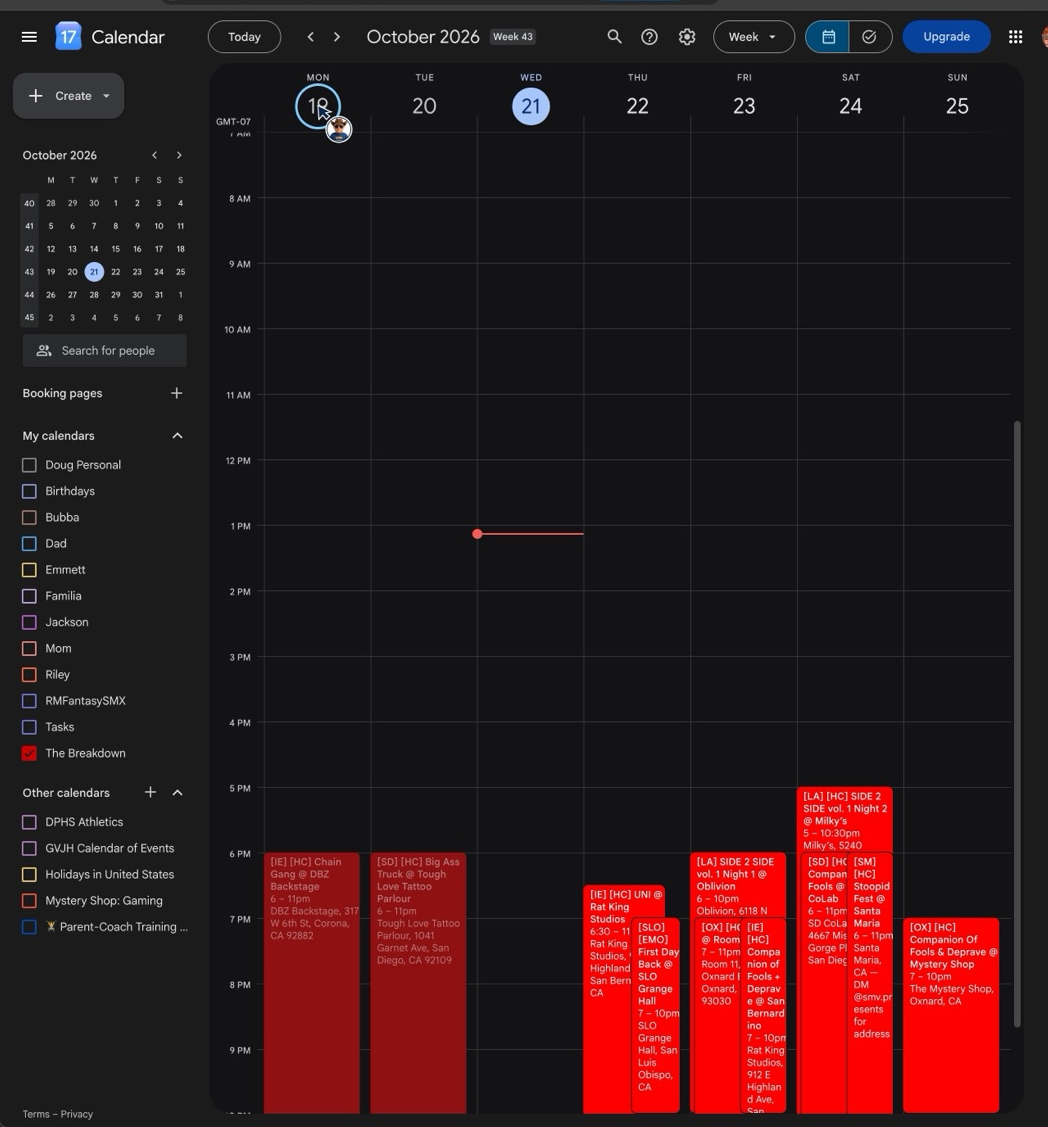
Task: Go to next week arrow
Action: [337, 37]
